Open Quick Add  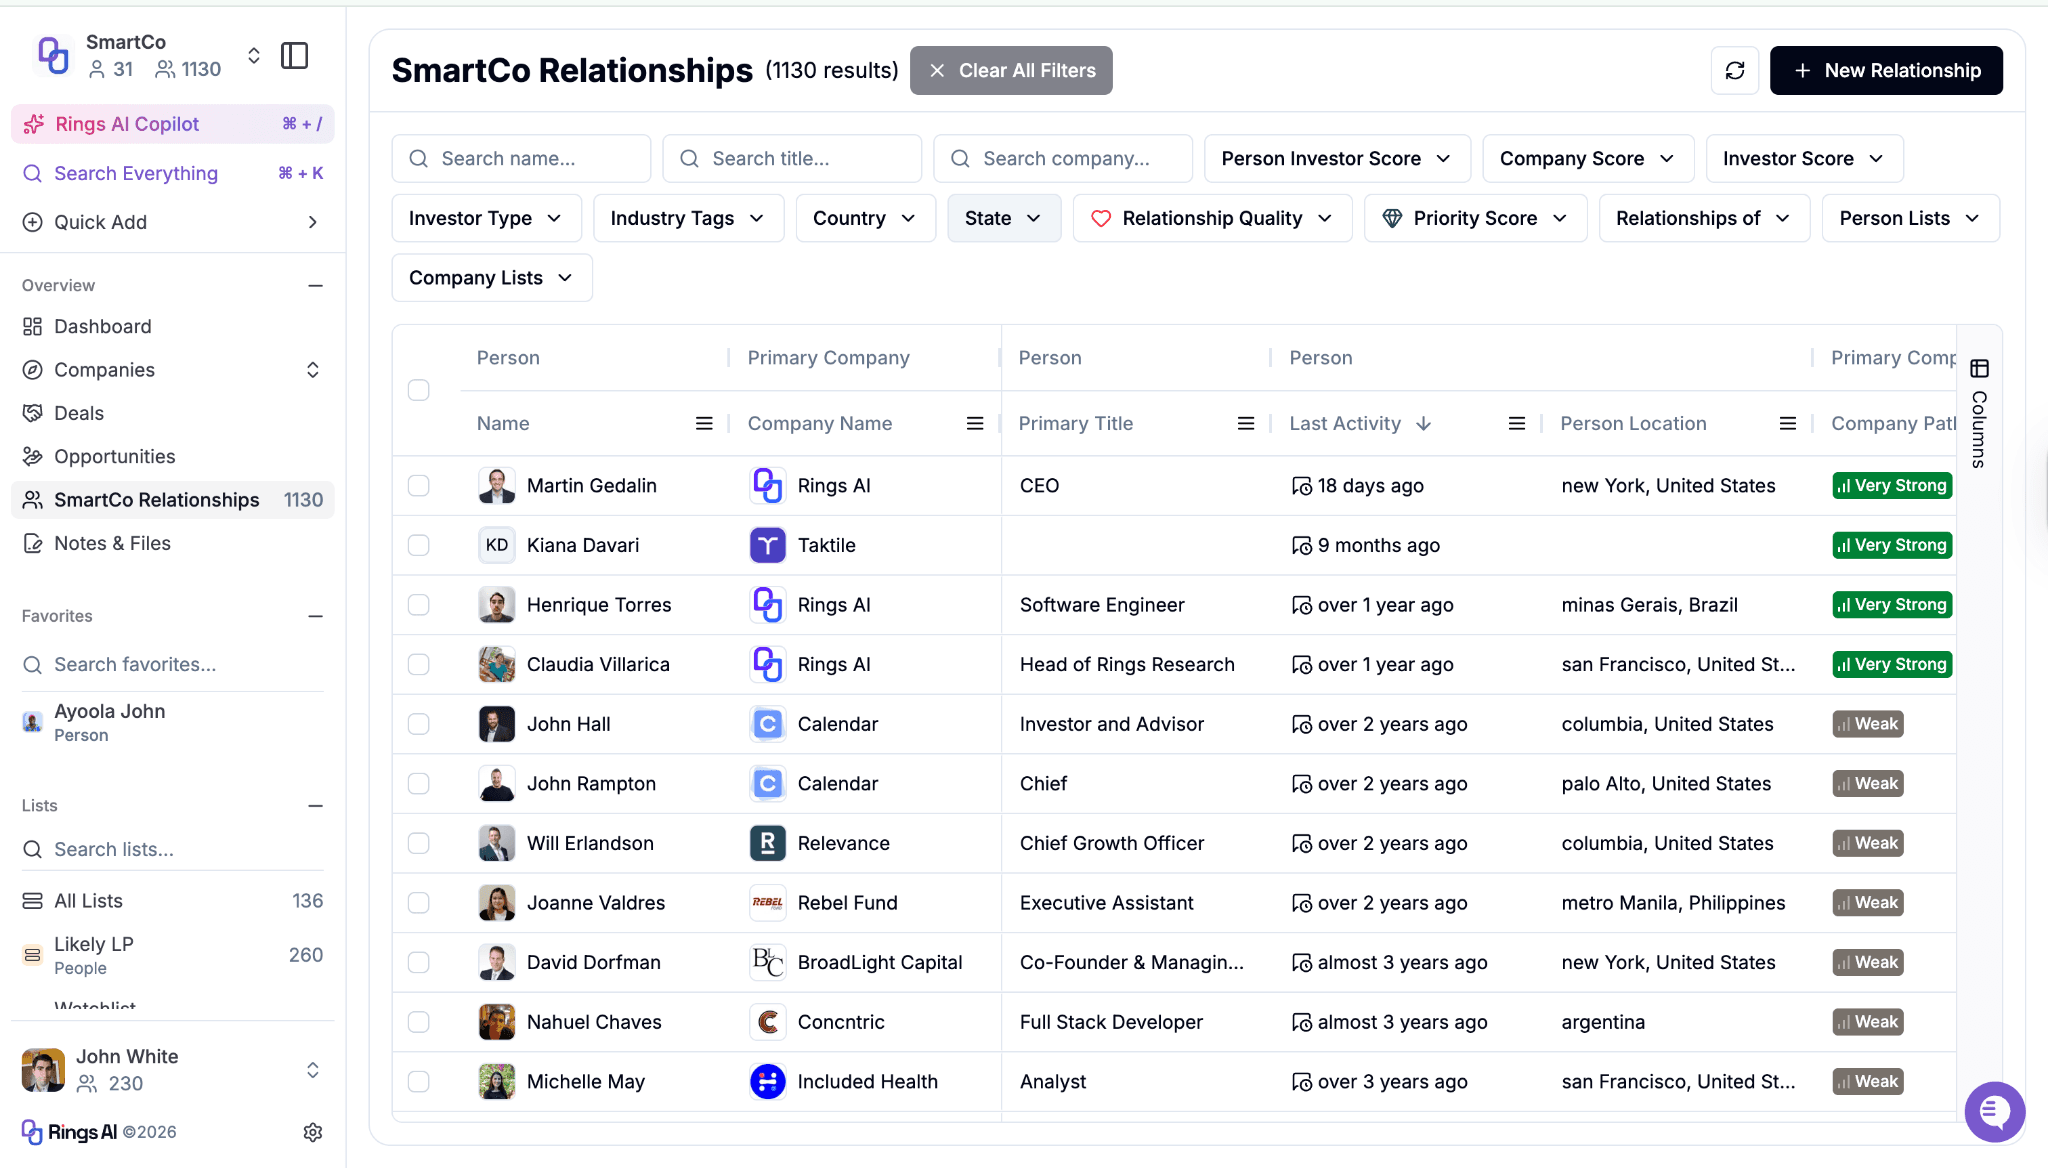coord(173,222)
